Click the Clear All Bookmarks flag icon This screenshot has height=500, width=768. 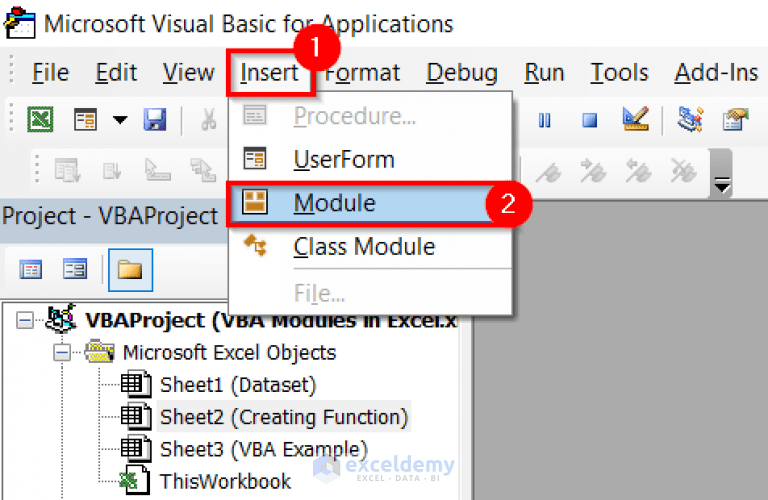tap(683, 171)
